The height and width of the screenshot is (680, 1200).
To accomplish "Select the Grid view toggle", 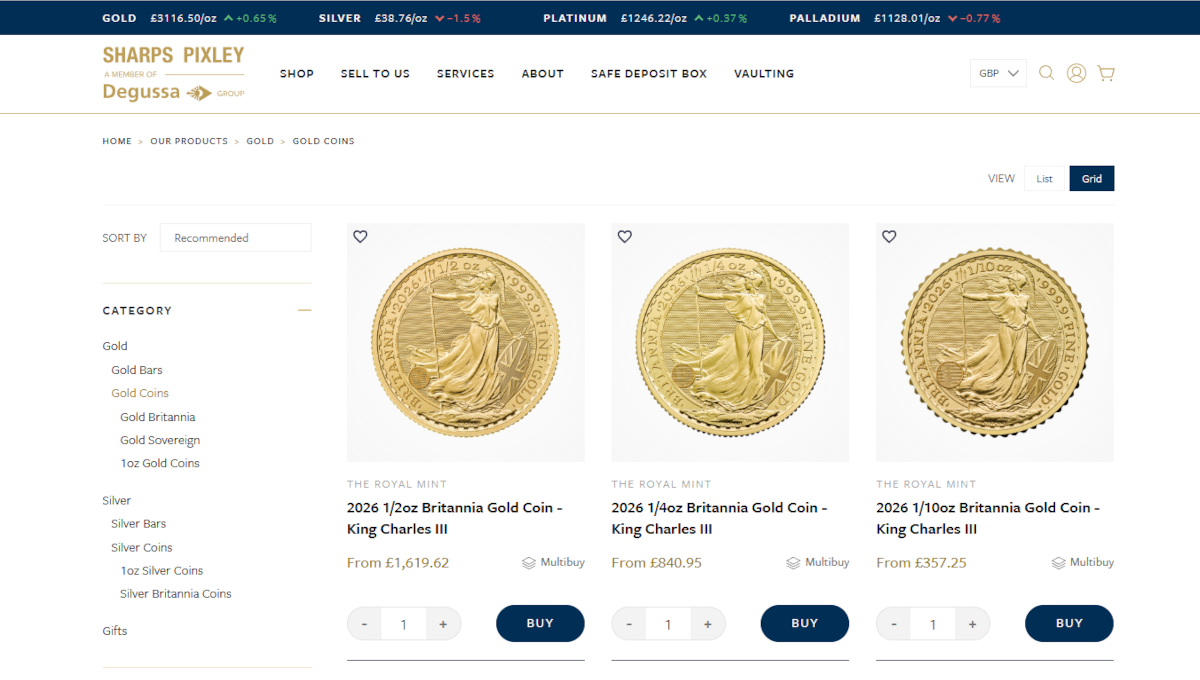I will point(1091,179).
